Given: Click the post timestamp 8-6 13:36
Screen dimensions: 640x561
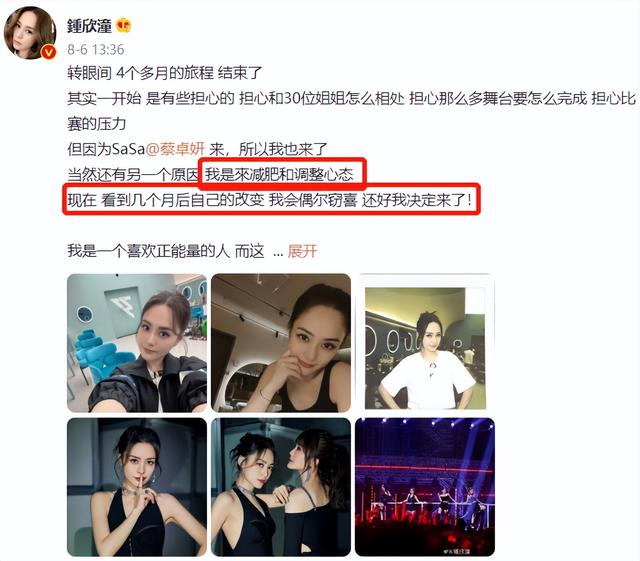Looking at the screenshot, I should point(96,50).
